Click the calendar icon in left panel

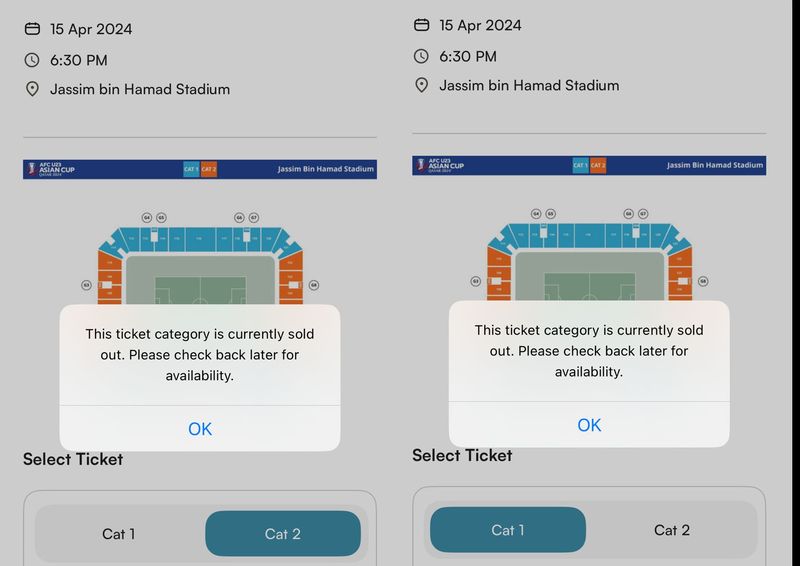pyautogui.click(x=32, y=29)
